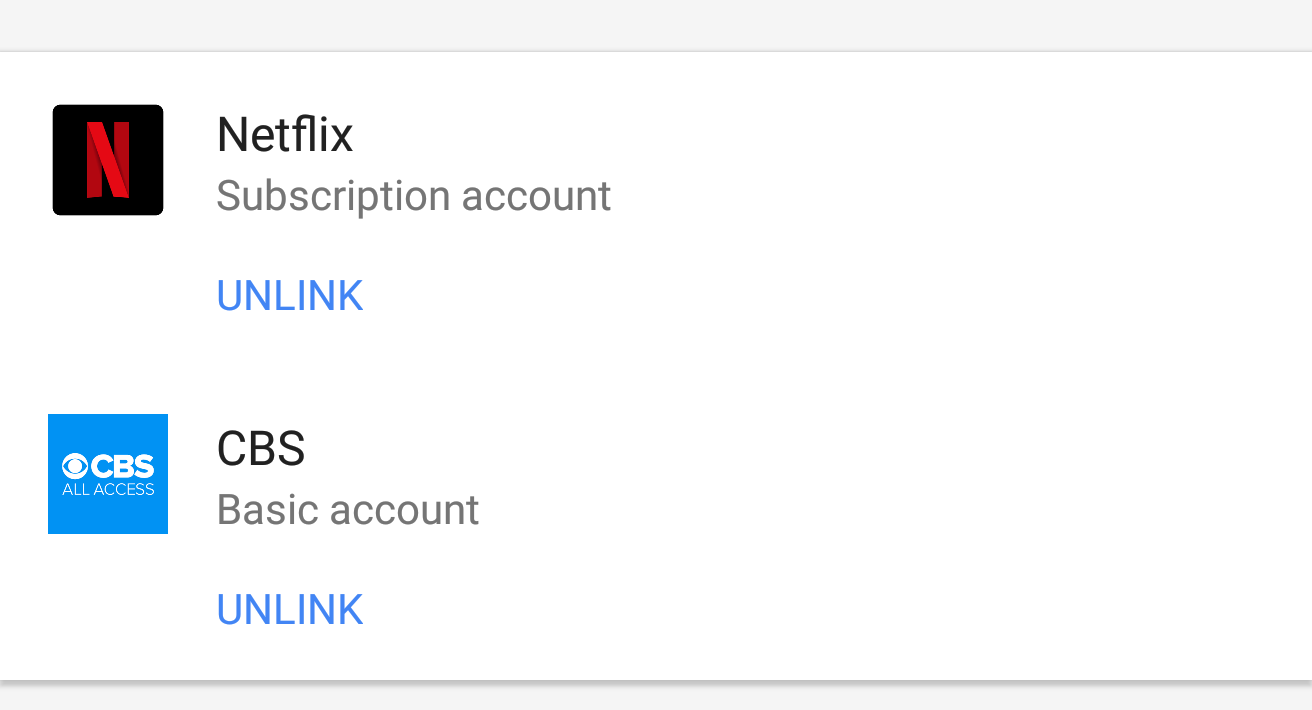The width and height of the screenshot is (1312, 710).
Task: Click the Basic account label
Action: tap(348, 510)
